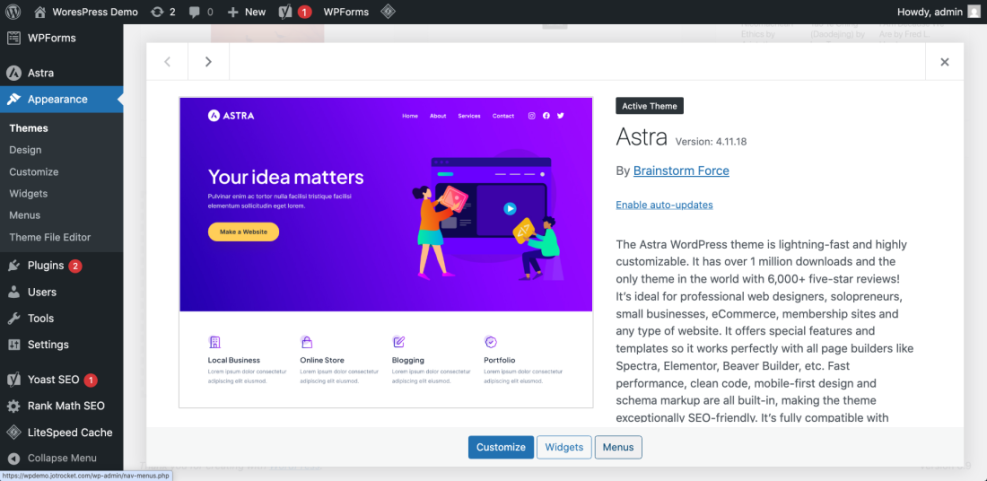Click the New plus icon in the admin bar
Image resolution: width=987 pixels, height=481 pixels.
pos(233,11)
